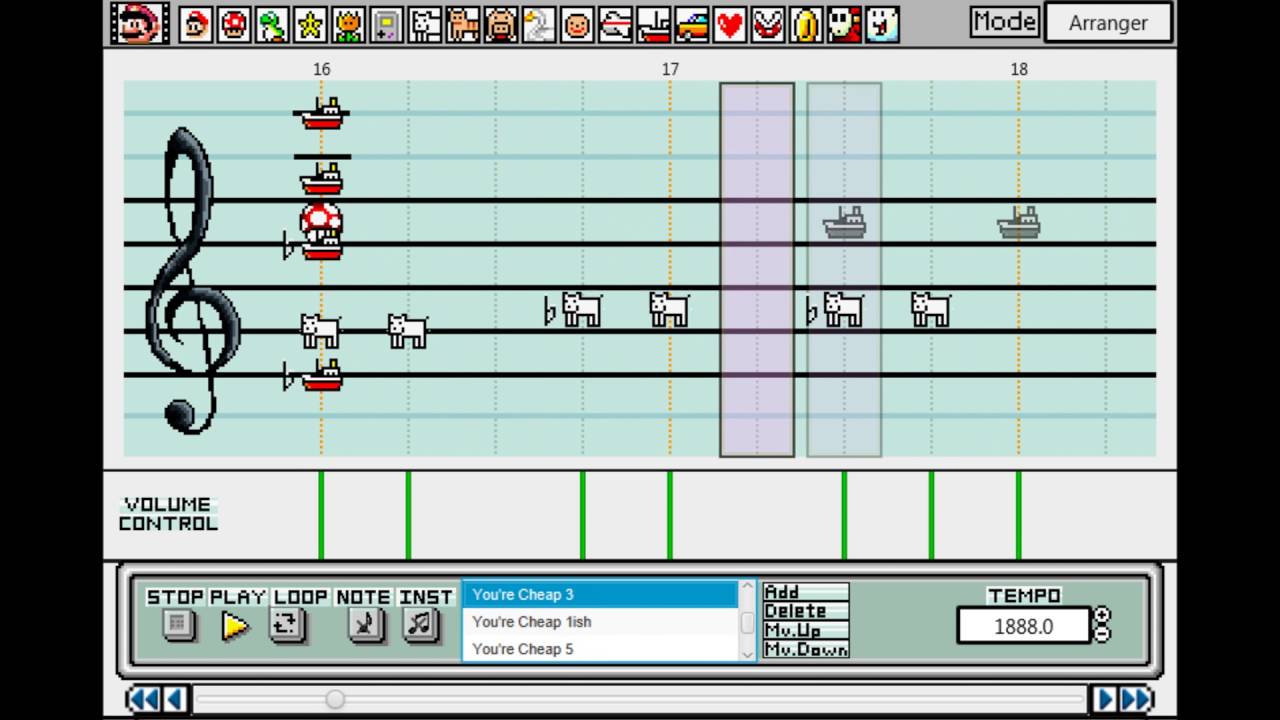Select the Car instrument icon
Image resolution: width=1280 pixels, height=720 pixels.
[691, 24]
